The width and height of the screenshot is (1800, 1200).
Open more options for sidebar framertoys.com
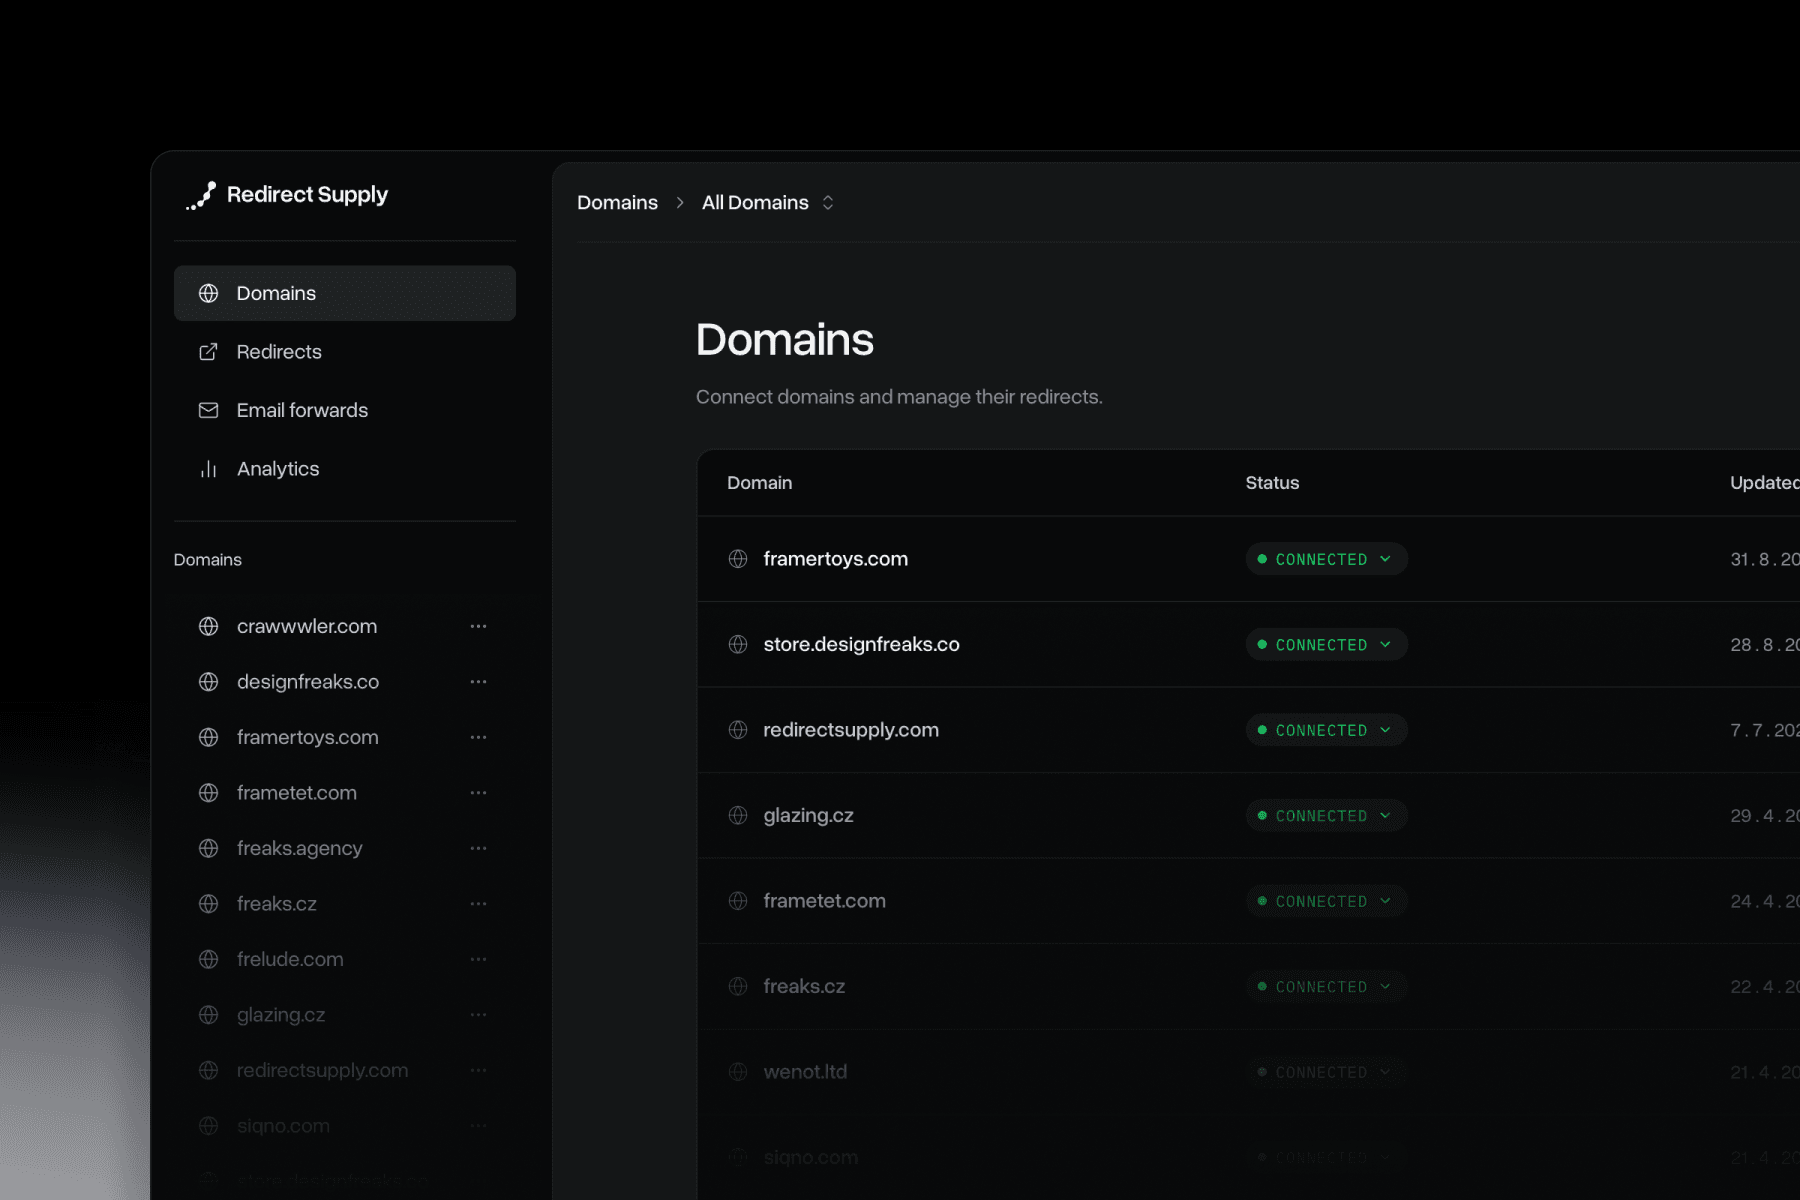(478, 737)
